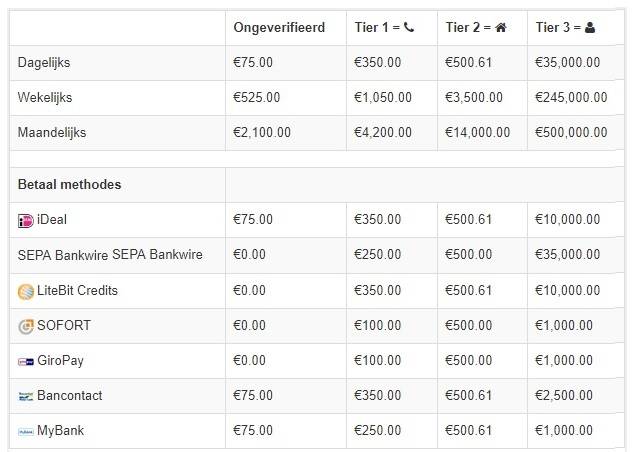
Task: Click the €2,100.00 monthly unverified cell
Action: 262,132
